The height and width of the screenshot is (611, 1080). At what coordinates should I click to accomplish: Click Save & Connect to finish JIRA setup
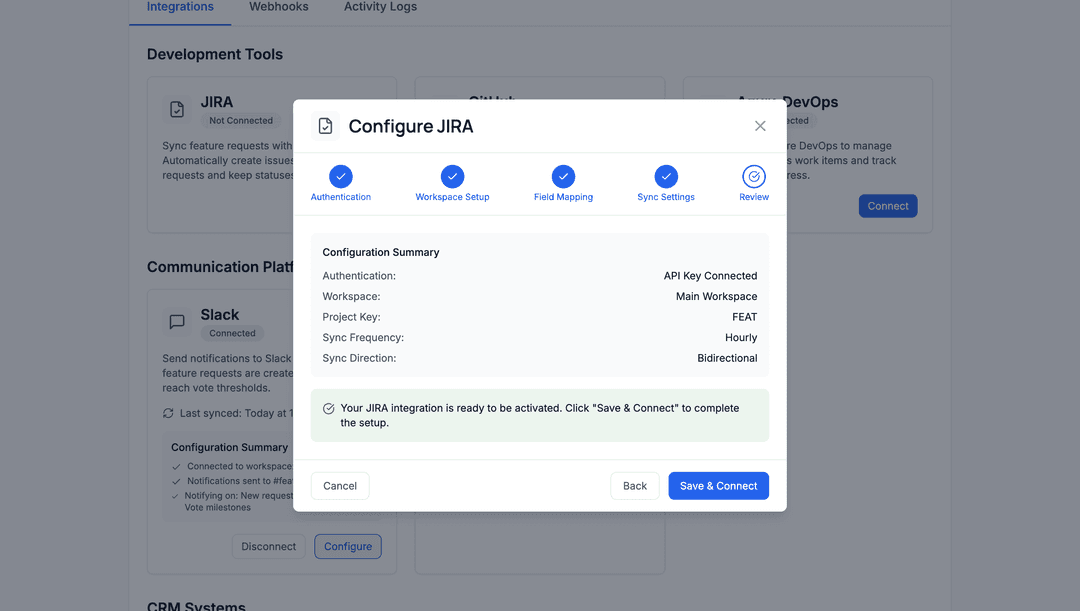tap(718, 485)
